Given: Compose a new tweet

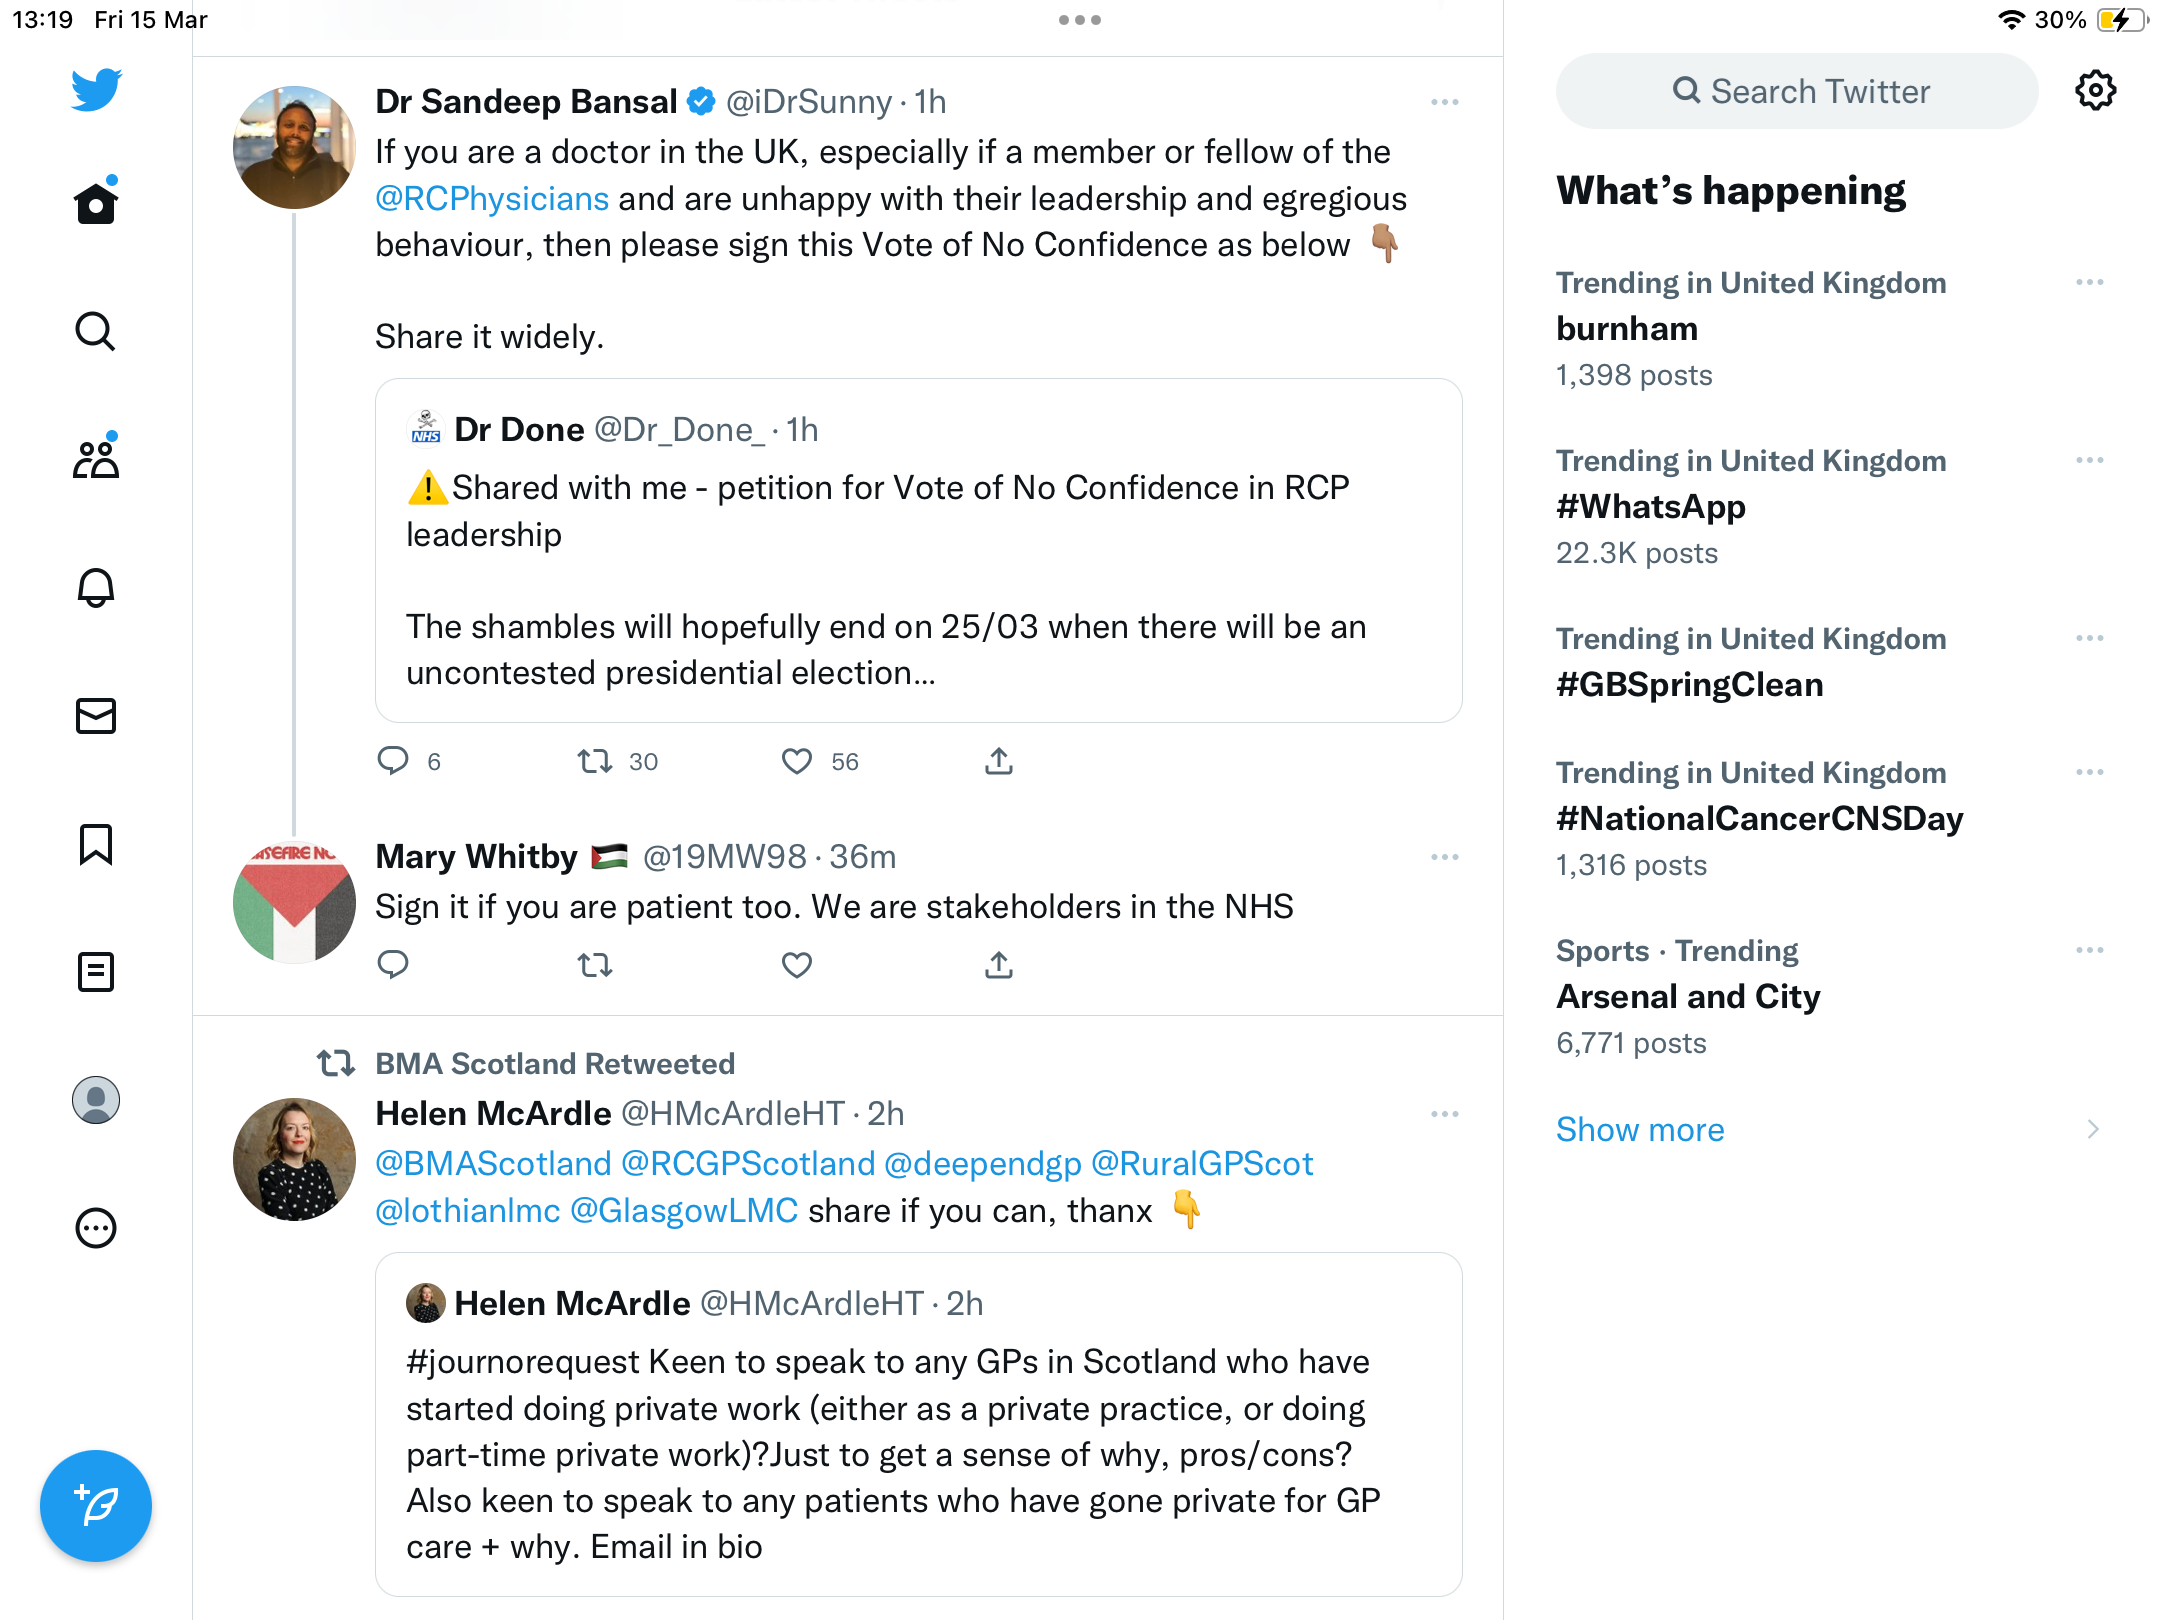Looking at the screenshot, I should coord(96,1505).
